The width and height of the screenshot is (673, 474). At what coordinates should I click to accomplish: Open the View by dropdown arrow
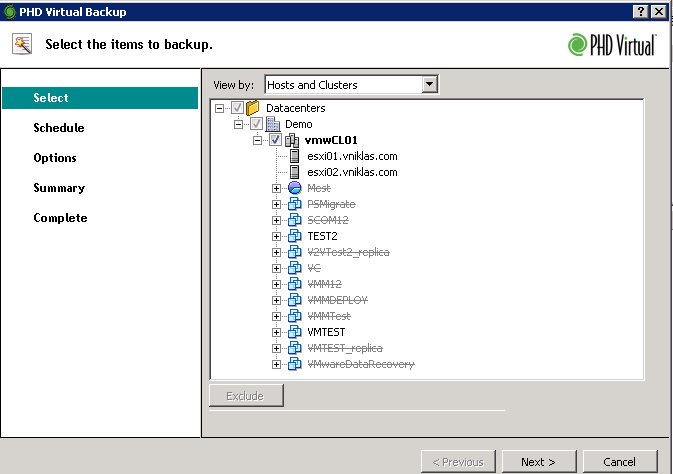point(429,85)
